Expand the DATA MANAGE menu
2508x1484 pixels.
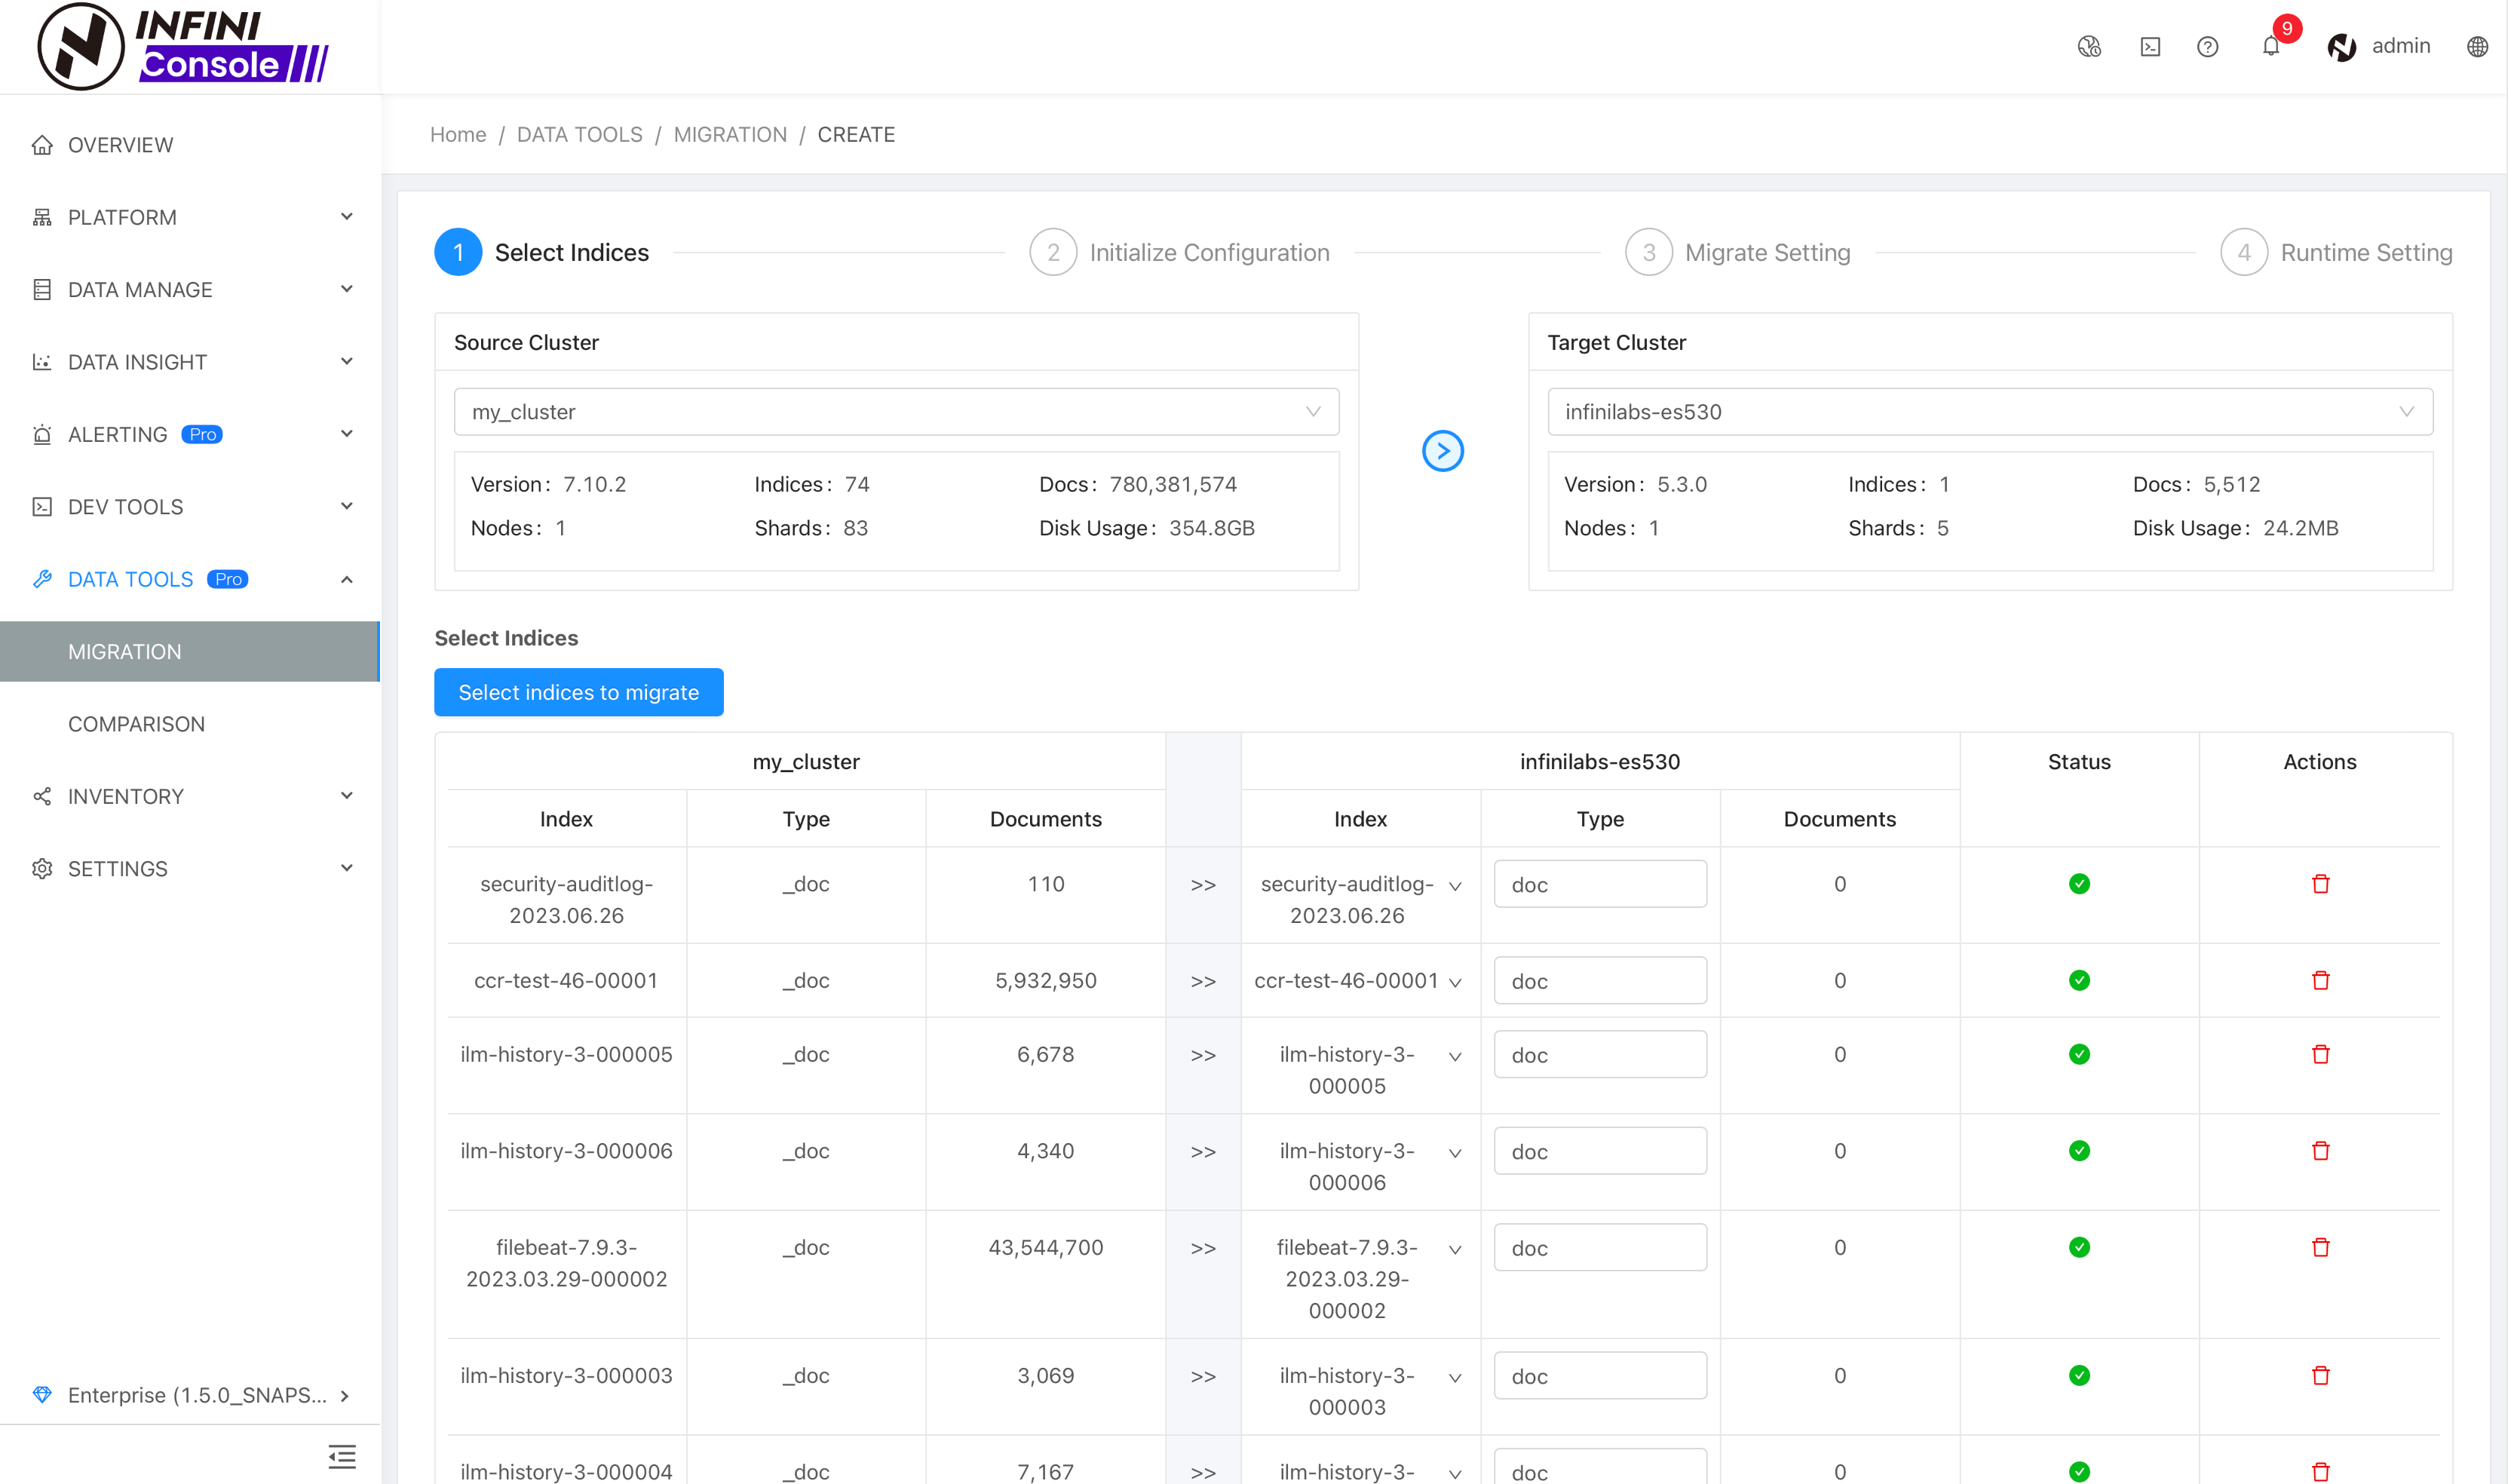tap(190, 290)
